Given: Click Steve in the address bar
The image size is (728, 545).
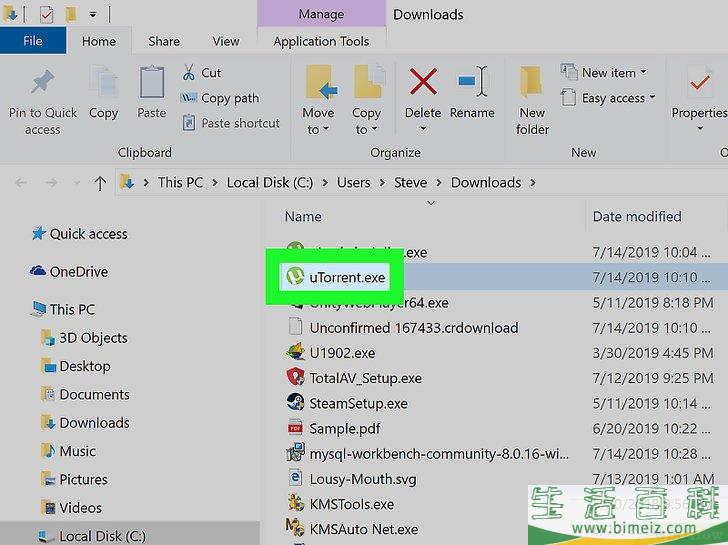Looking at the screenshot, I should click(x=410, y=182).
